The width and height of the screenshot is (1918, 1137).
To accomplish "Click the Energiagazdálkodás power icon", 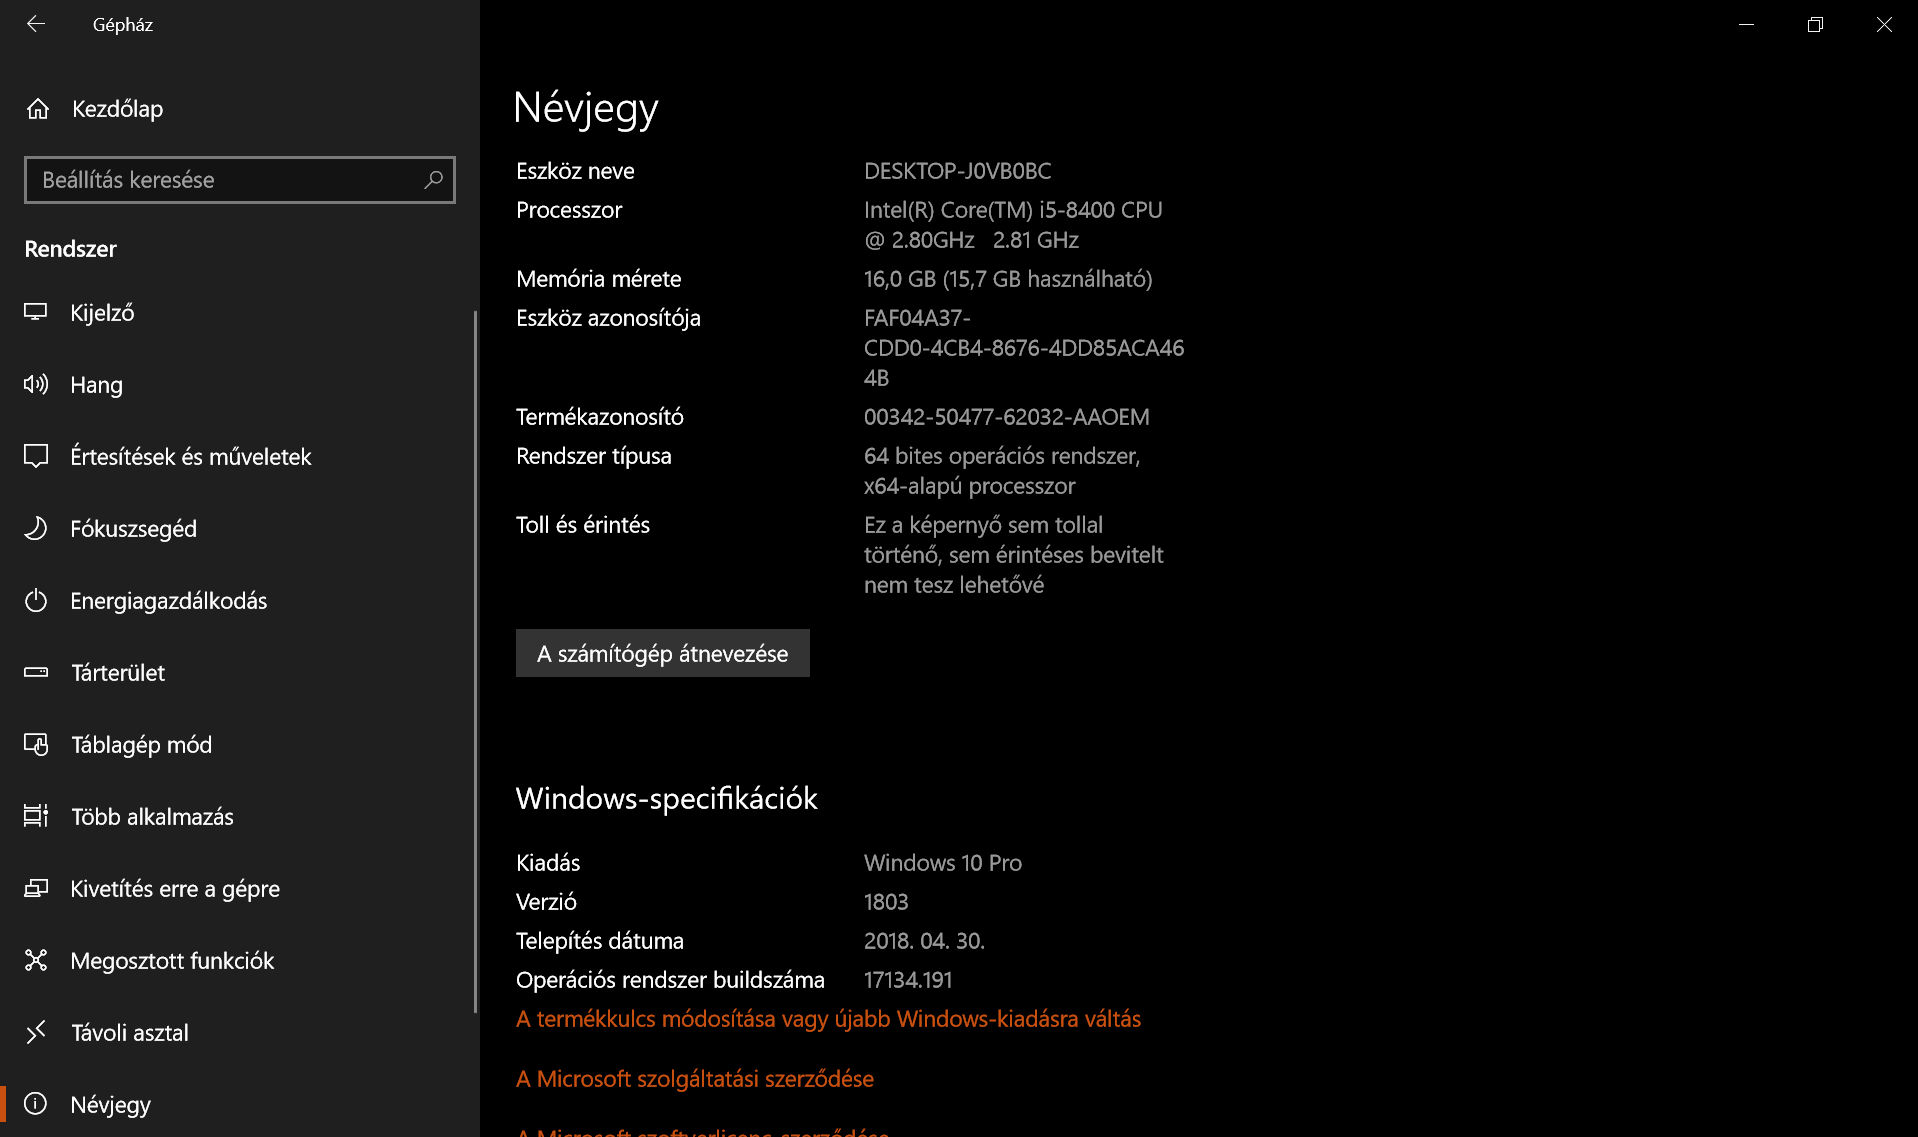I will [36, 600].
